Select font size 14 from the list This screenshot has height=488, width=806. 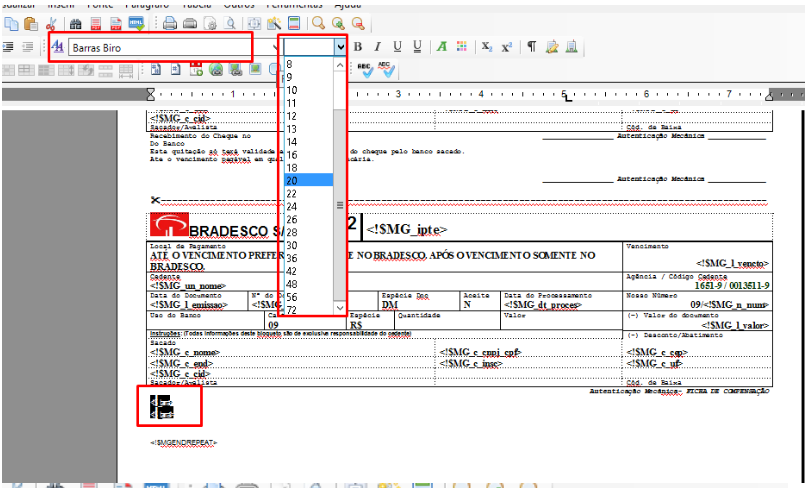click(x=308, y=142)
